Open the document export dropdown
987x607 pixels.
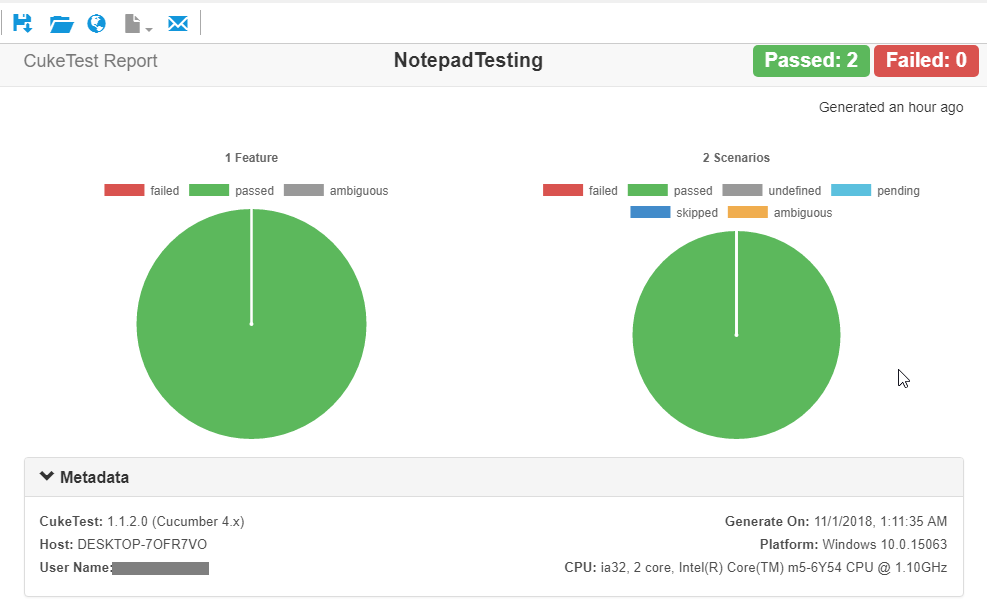tap(138, 23)
